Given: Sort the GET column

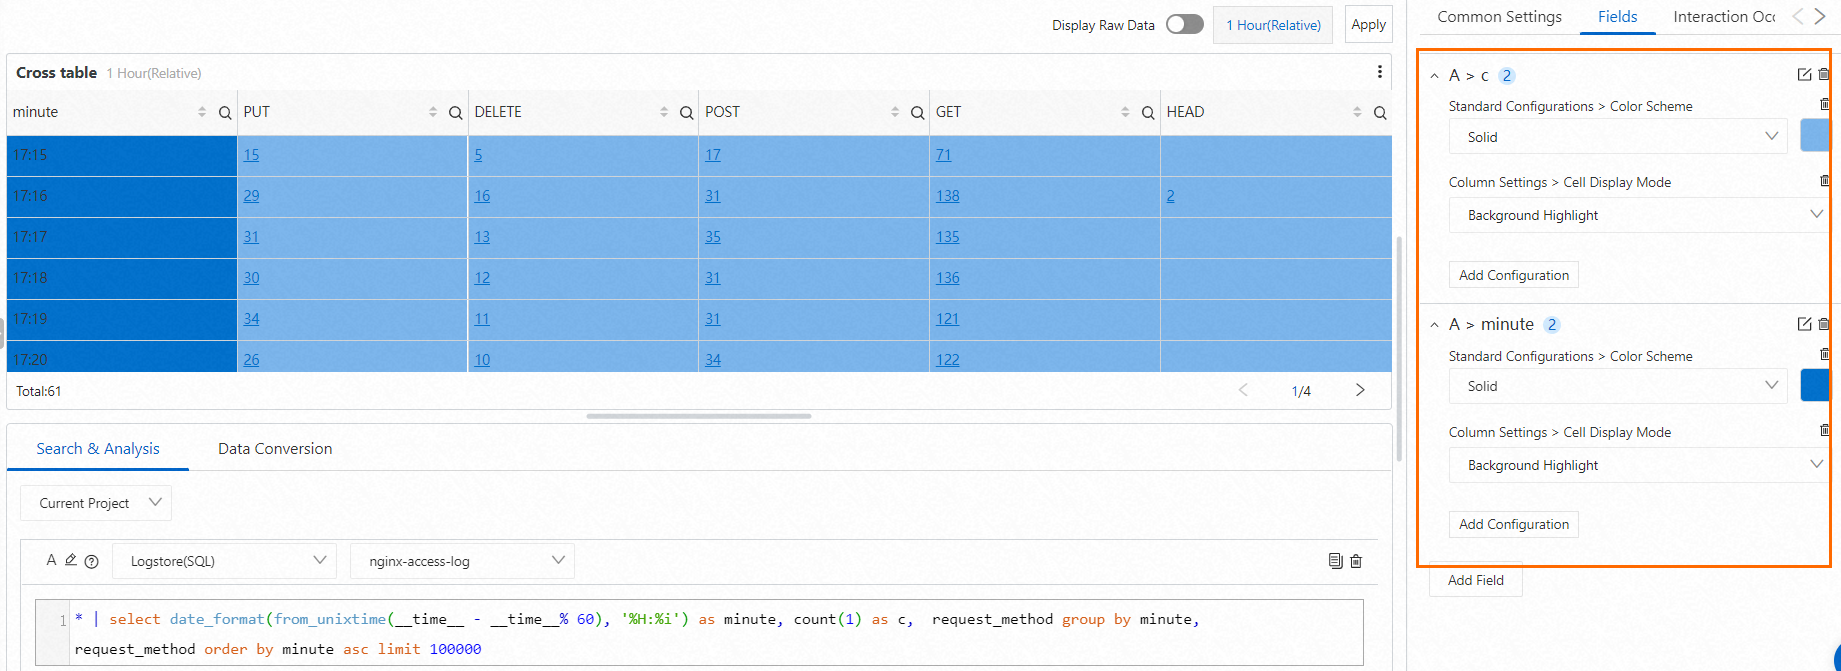Looking at the screenshot, I should 1125,112.
